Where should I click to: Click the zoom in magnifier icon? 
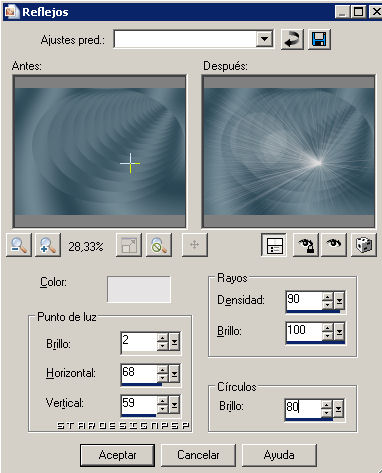pyautogui.click(x=48, y=245)
